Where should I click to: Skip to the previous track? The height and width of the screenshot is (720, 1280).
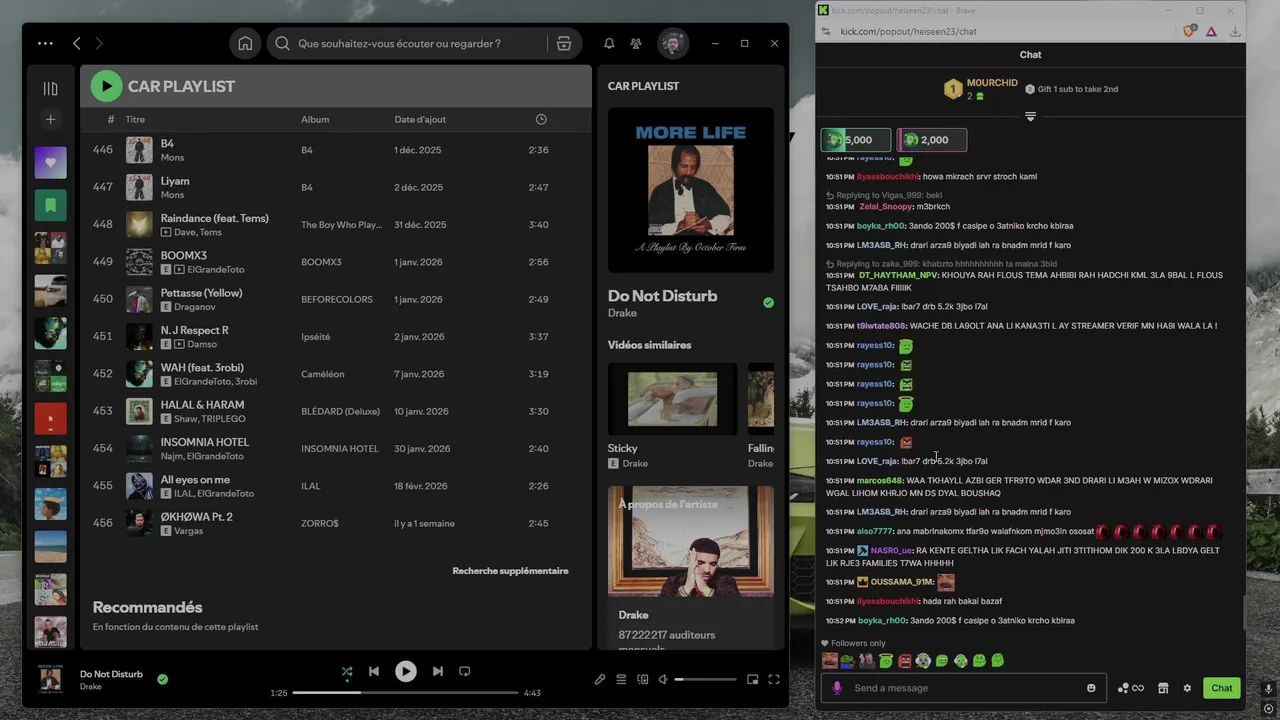(x=374, y=672)
